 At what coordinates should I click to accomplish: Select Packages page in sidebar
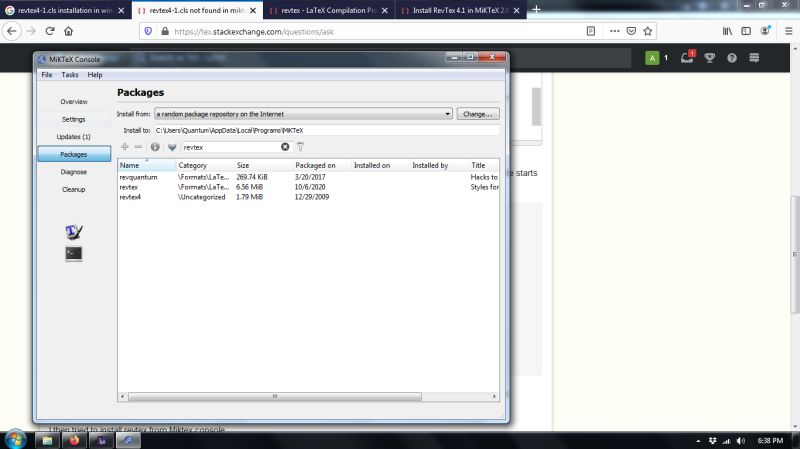(74, 154)
